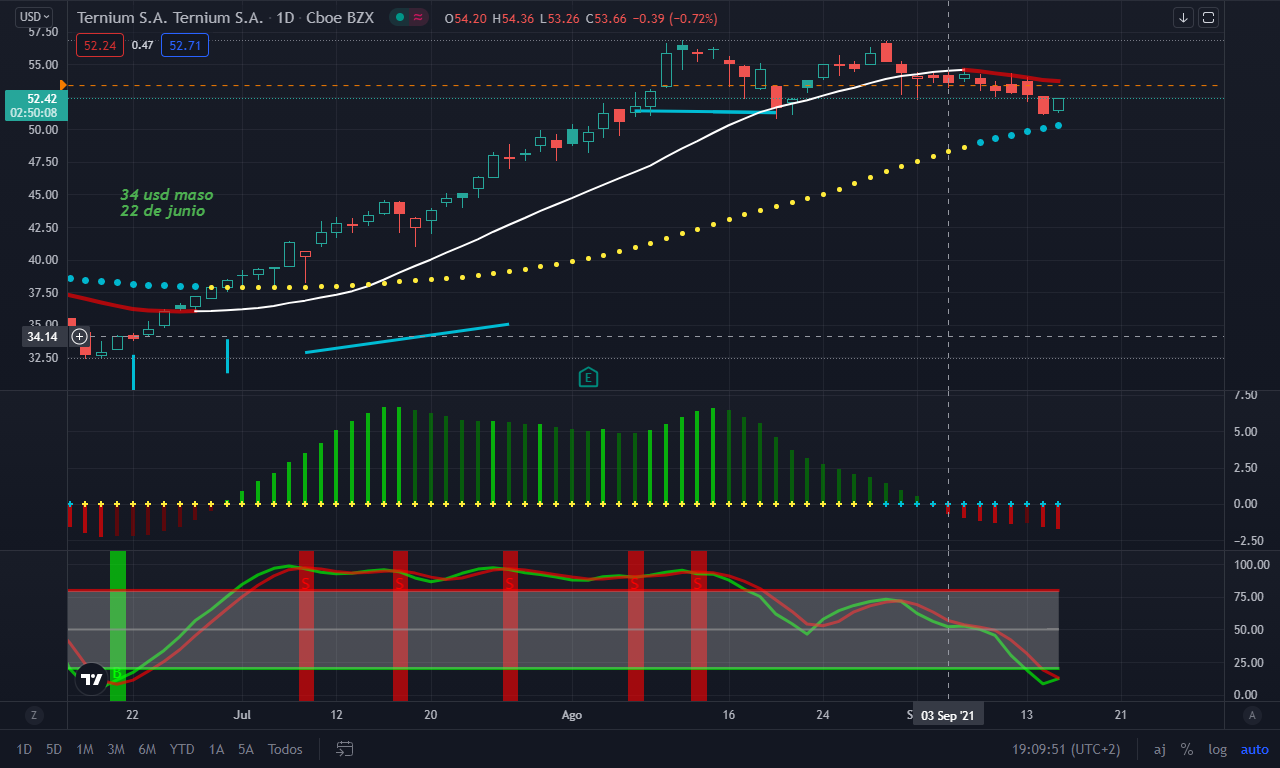This screenshot has width=1280, height=768.
Task: Toggle auto scale mode
Action: [1254, 749]
